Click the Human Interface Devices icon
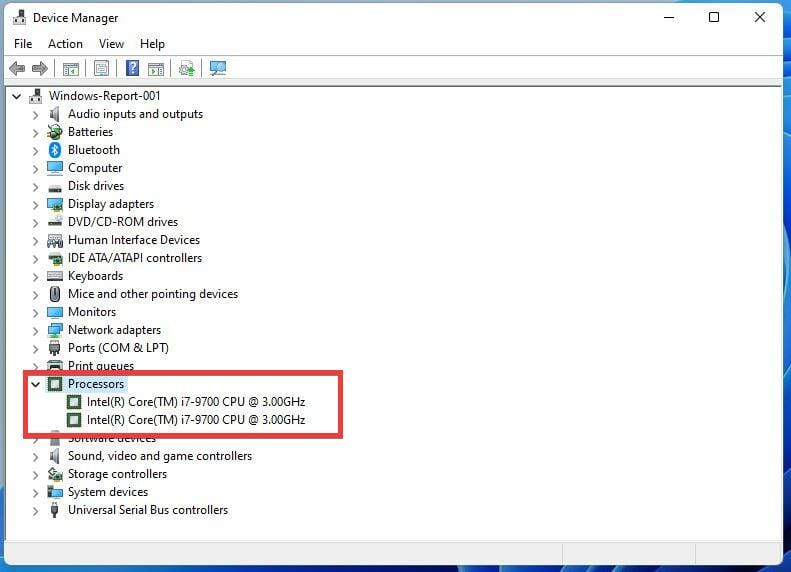The height and width of the screenshot is (572, 791). click(54, 241)
